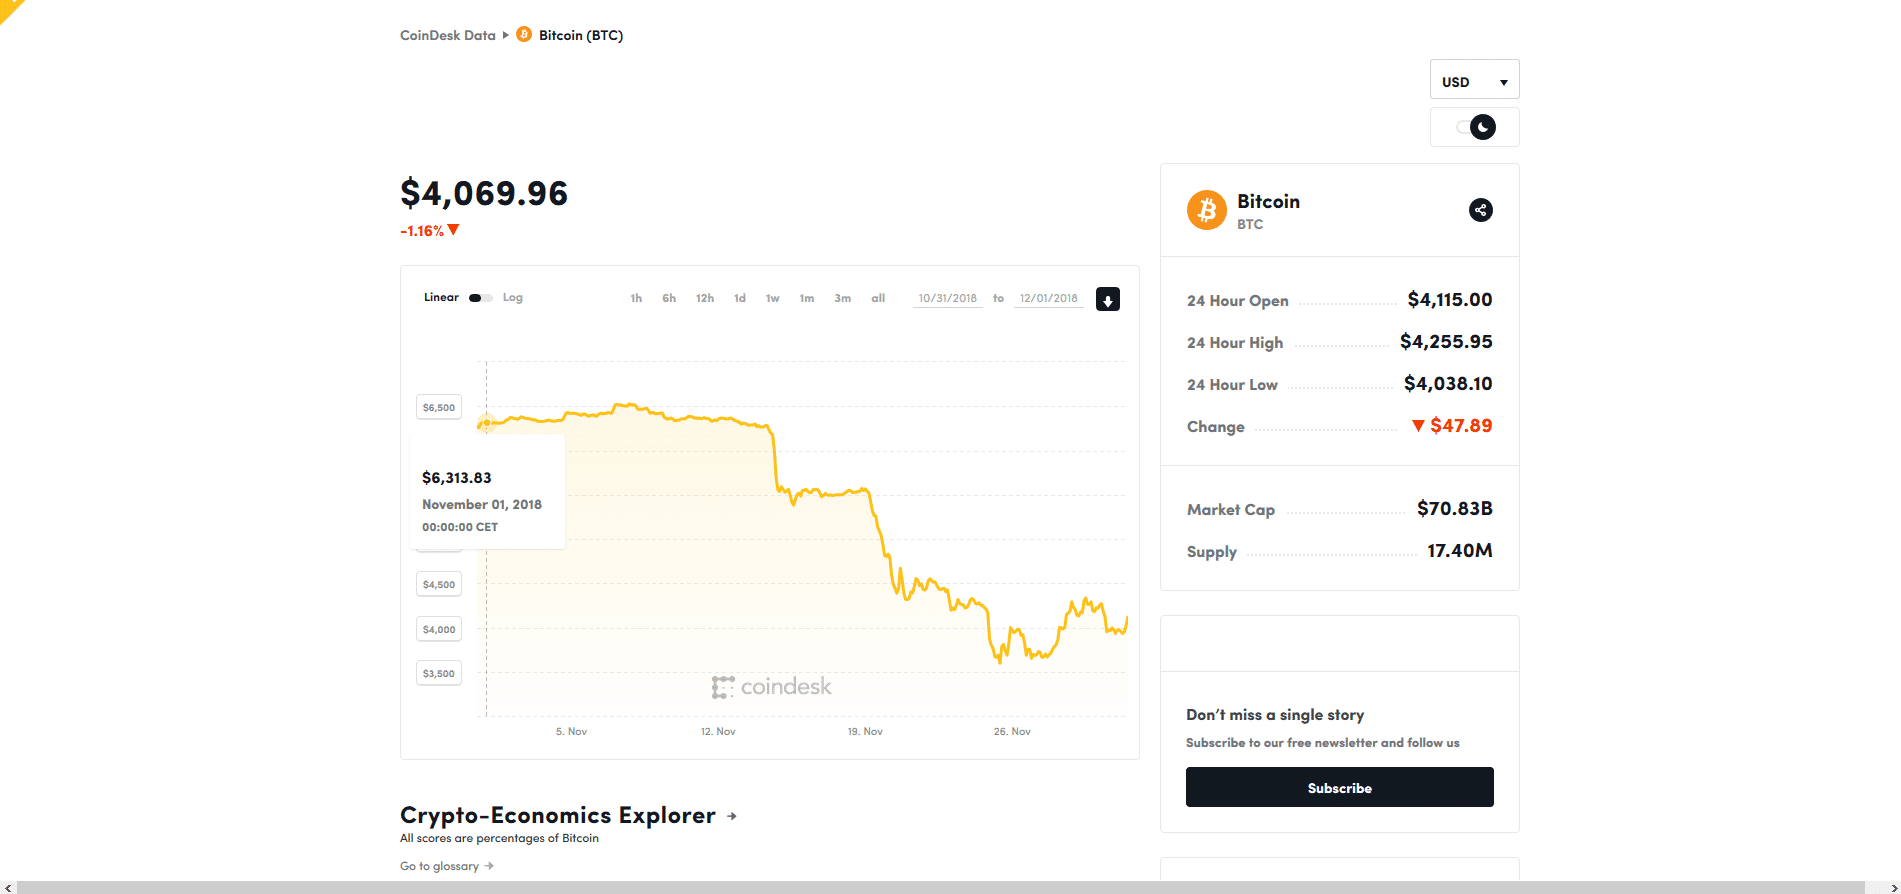Image resolution: width=1901 pixels, height=894 pixels.
Task: Open the end date 12/01/2018 picker
Action: click(x=1048, y=298)
